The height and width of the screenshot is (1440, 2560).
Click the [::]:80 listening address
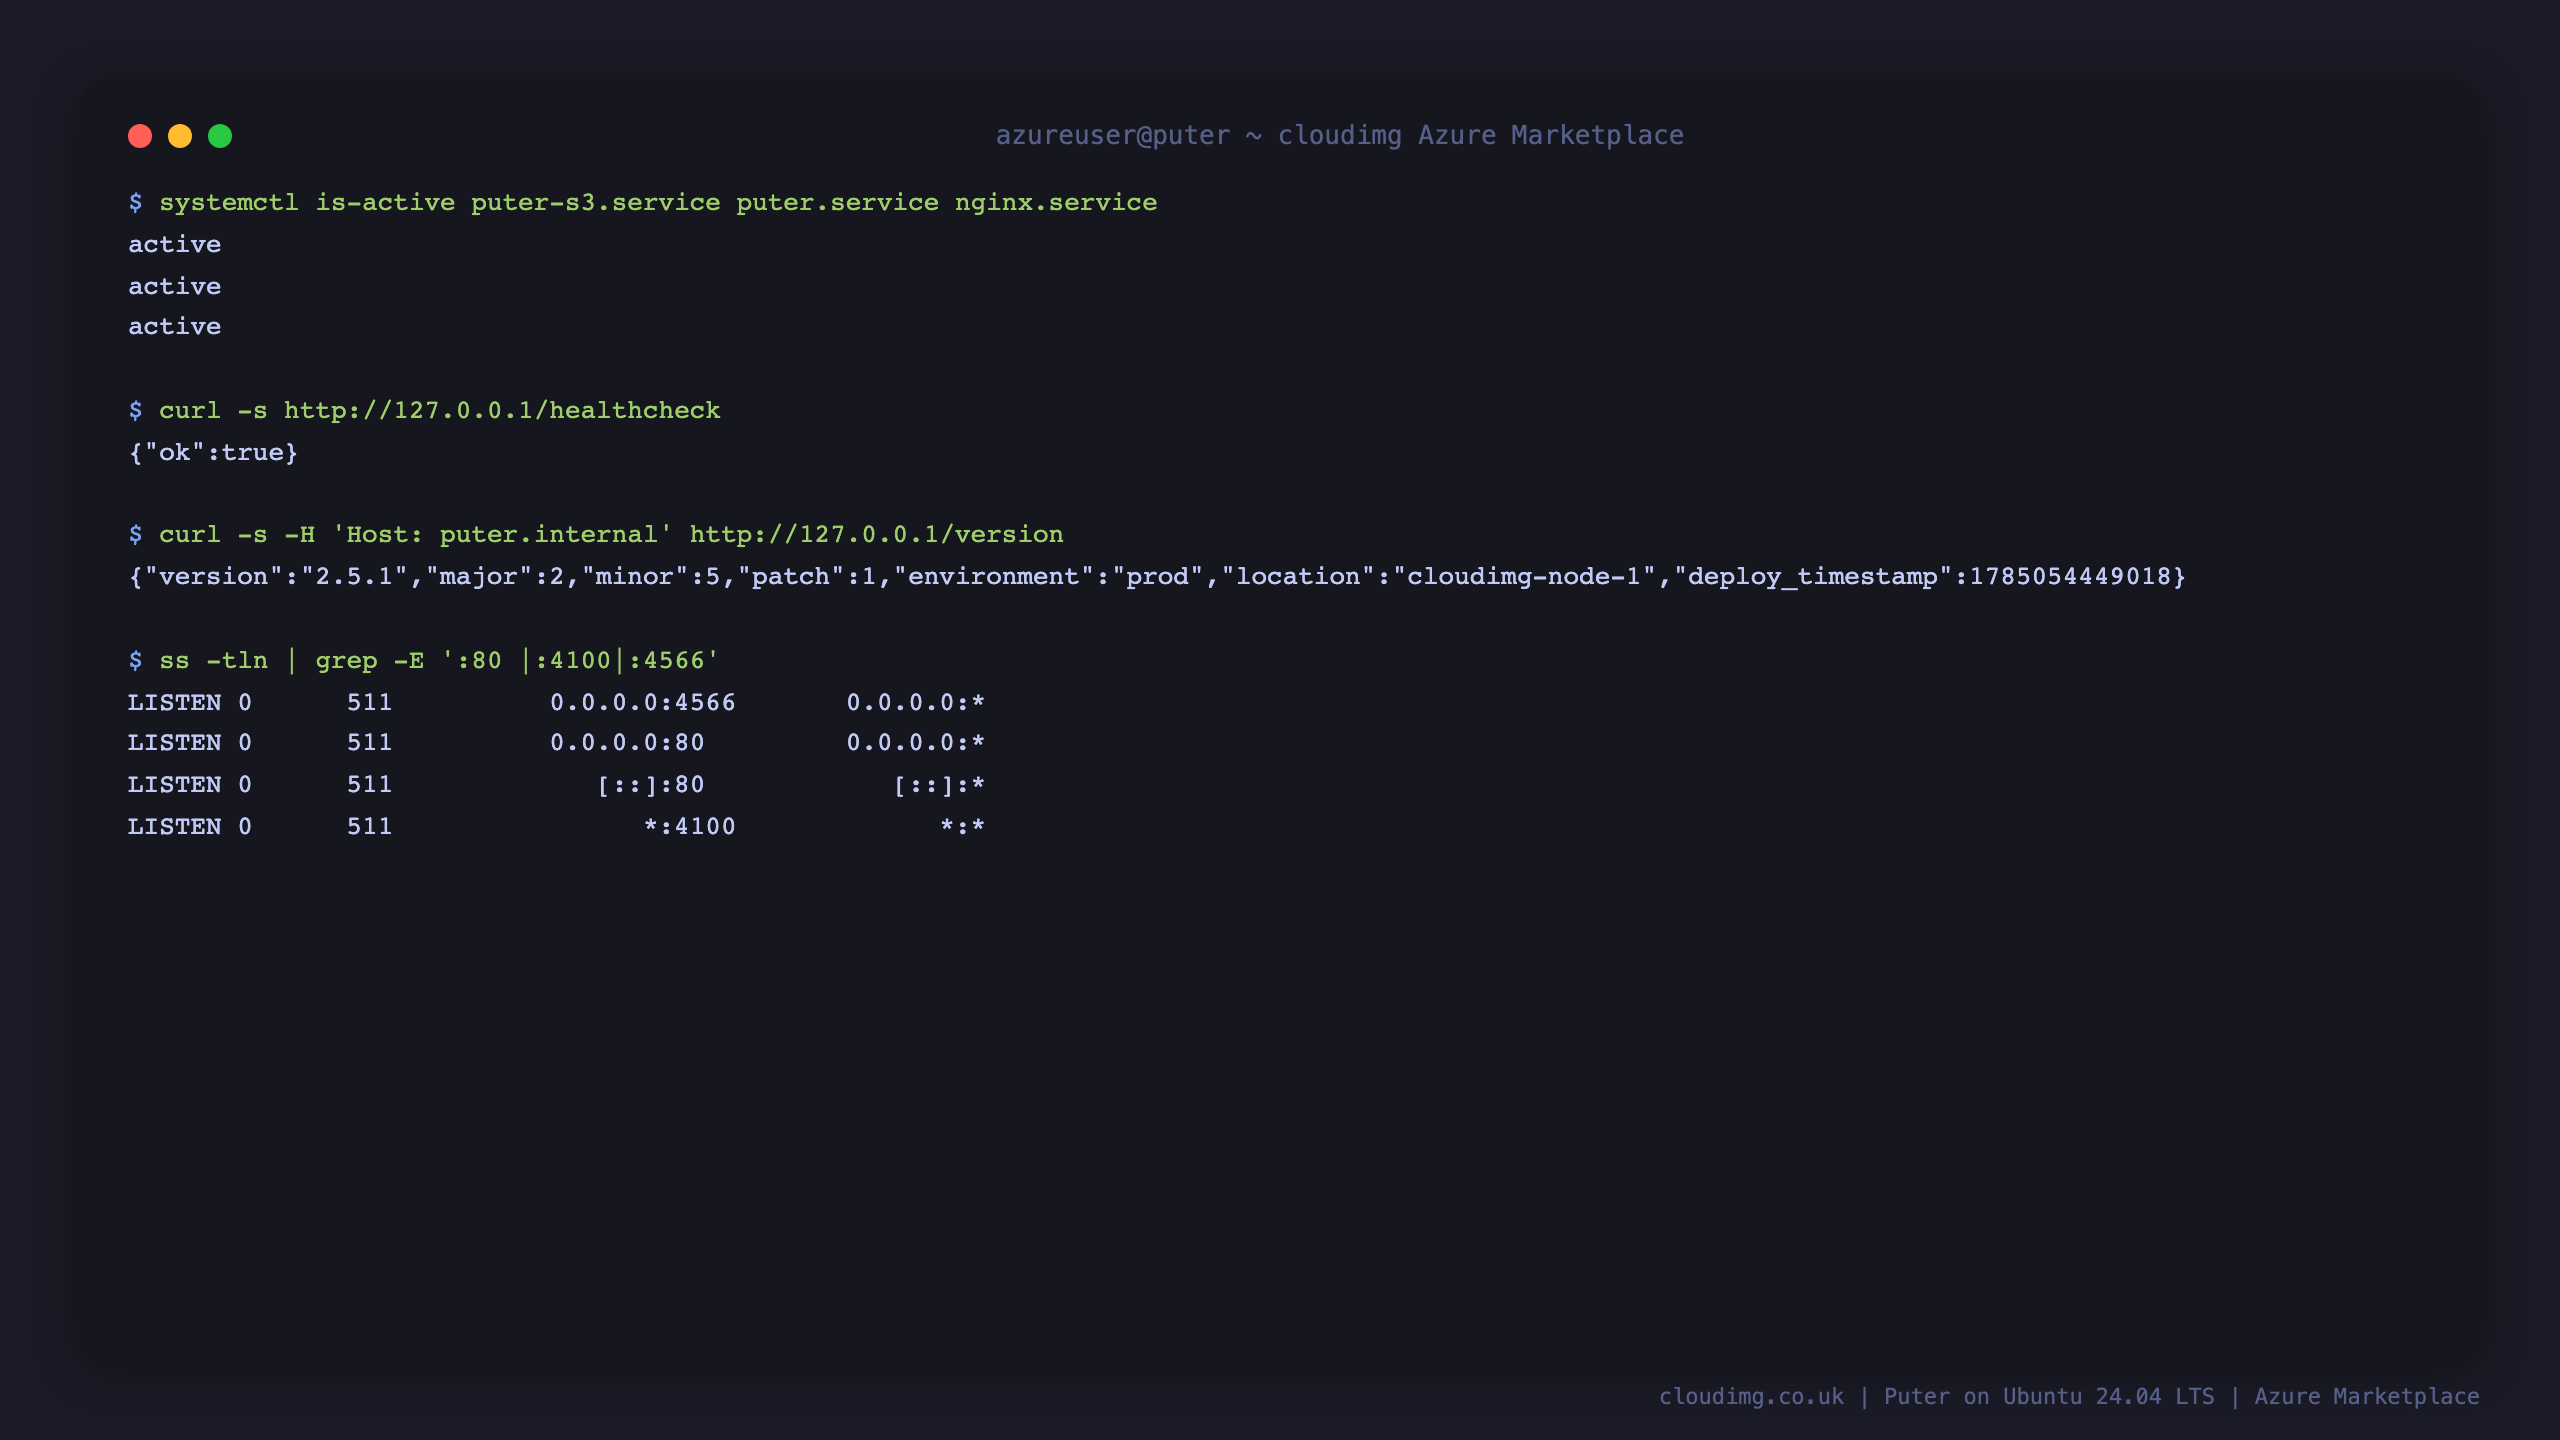pyautogui.click(x=651, y=785)
